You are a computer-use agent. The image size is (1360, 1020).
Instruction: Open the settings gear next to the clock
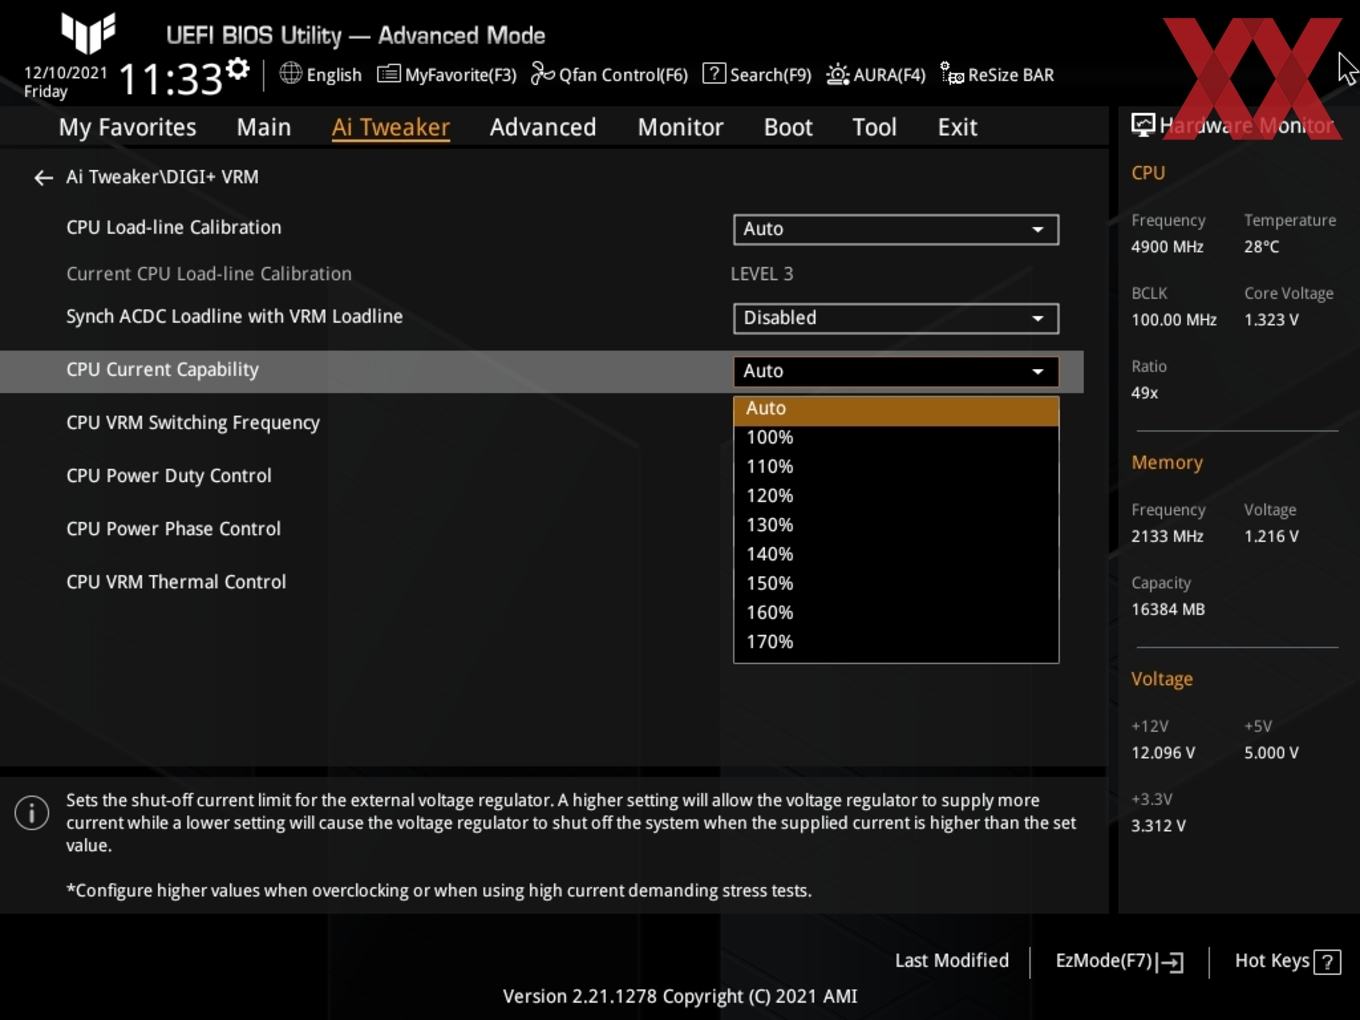coord(237,69)
